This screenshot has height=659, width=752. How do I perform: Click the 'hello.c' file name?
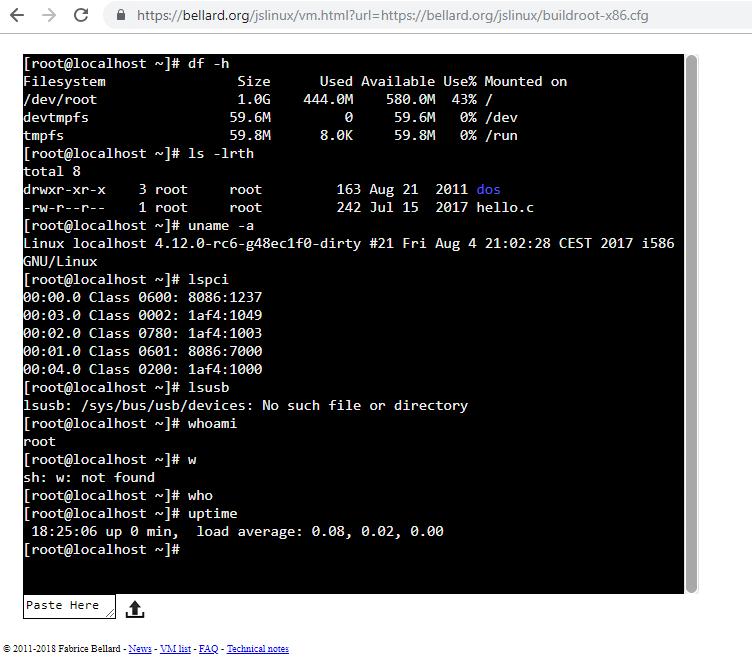(x=505, y=207)
